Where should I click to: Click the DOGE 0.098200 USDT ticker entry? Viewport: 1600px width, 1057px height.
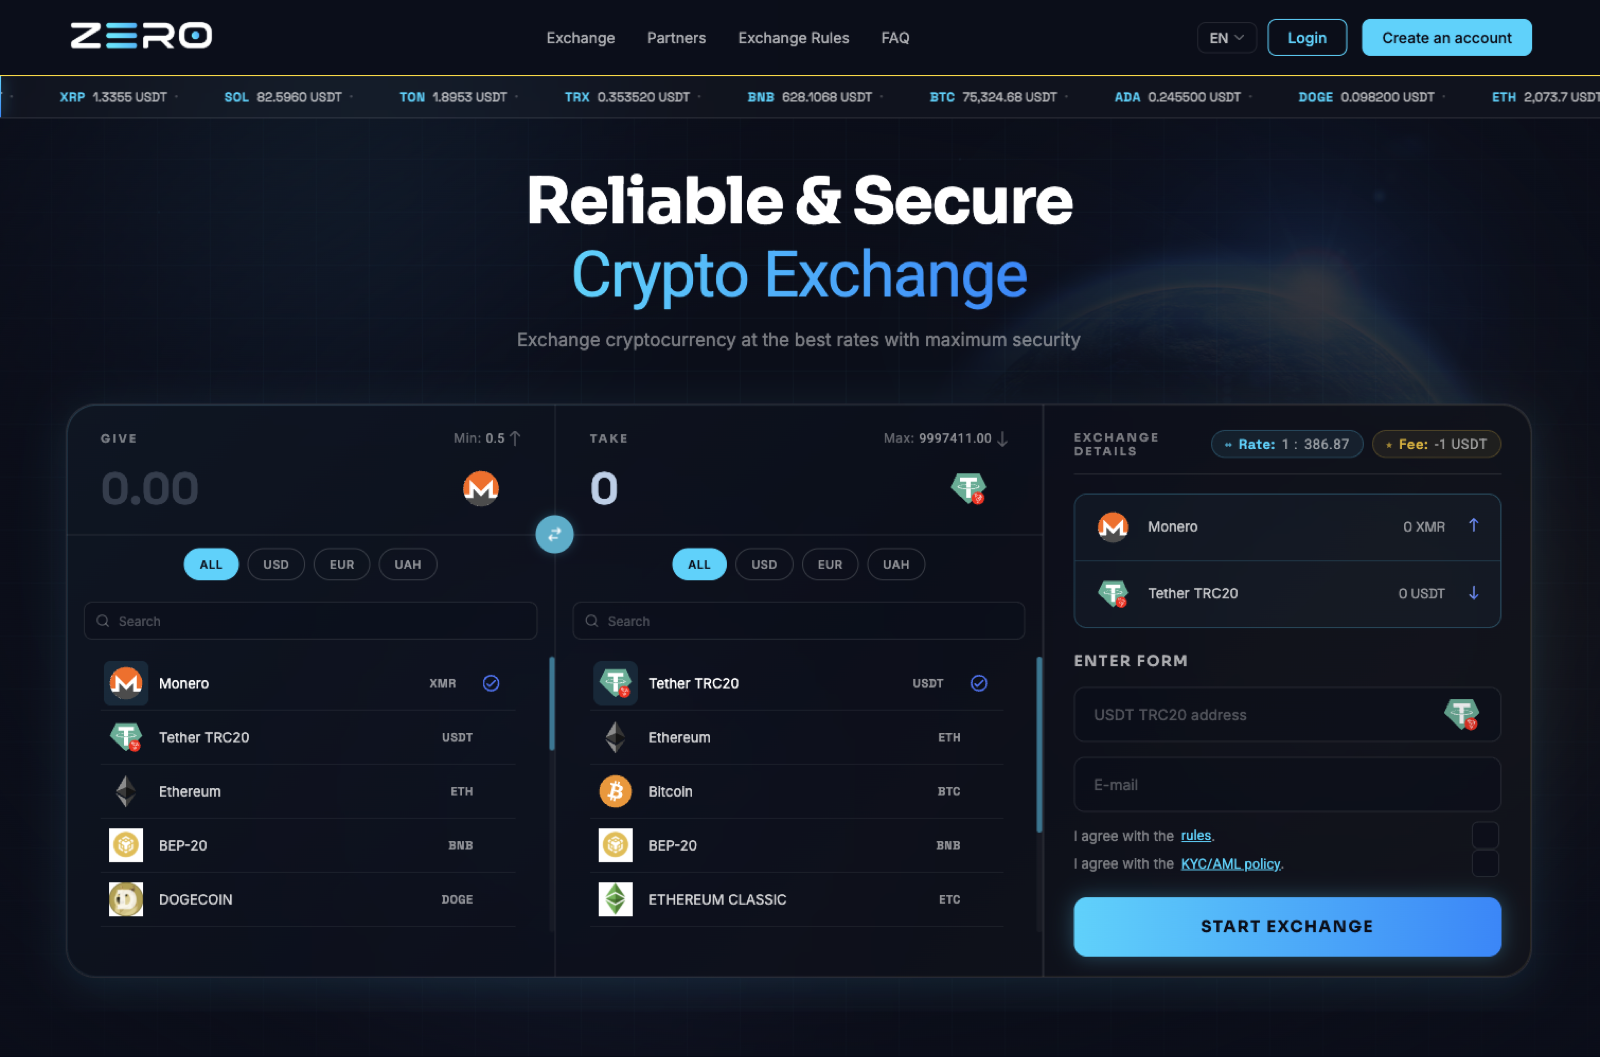coord(1366,97)
